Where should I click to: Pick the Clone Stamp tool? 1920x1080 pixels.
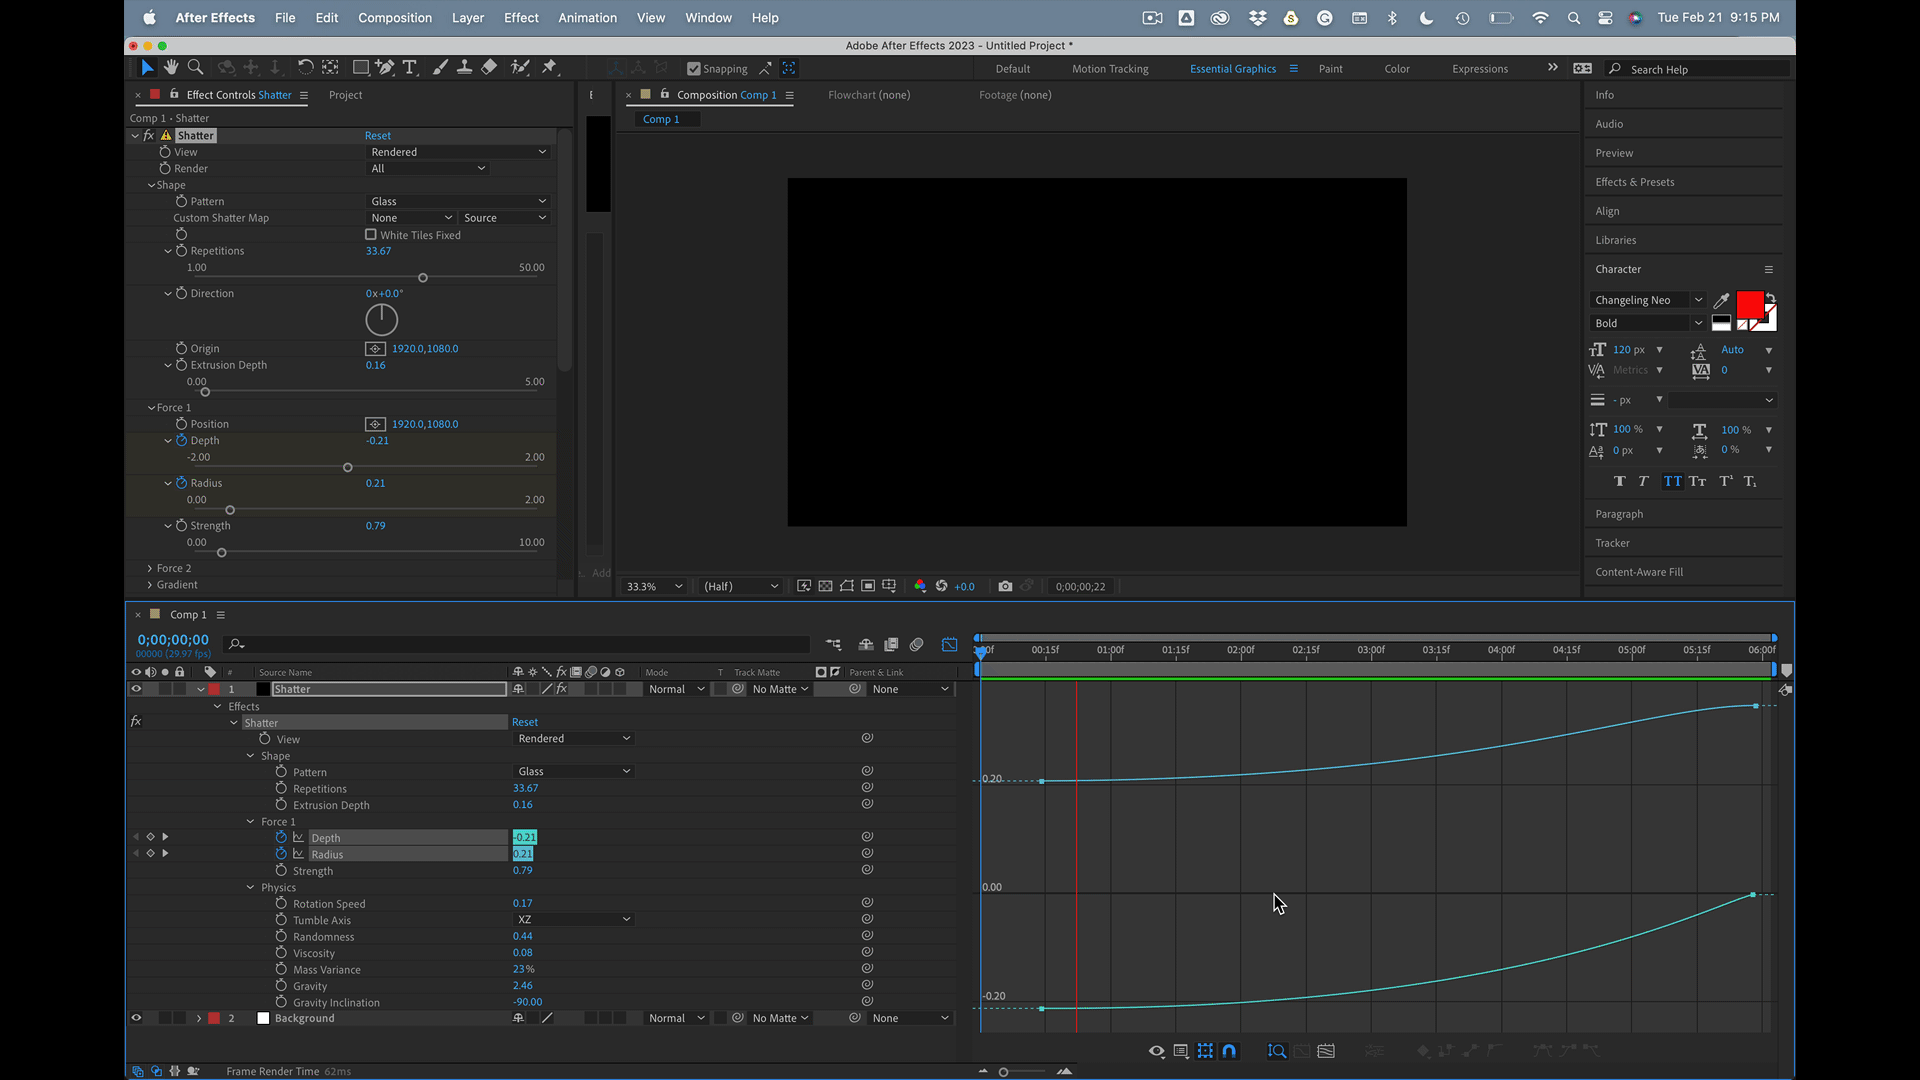(x=464, y=67)
